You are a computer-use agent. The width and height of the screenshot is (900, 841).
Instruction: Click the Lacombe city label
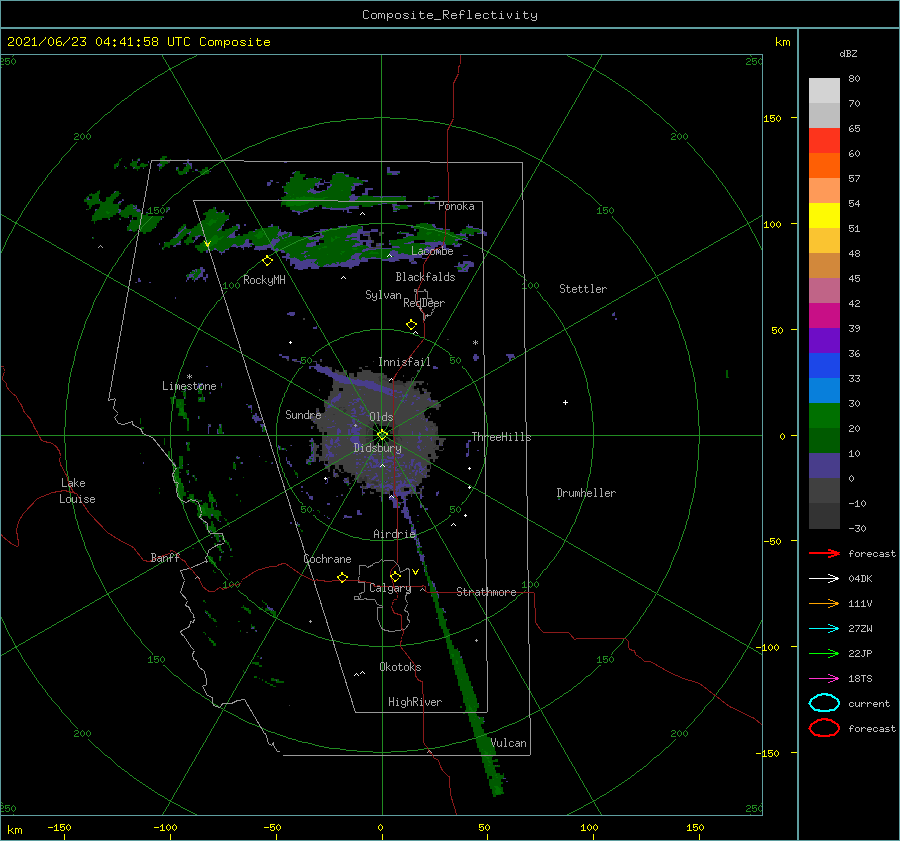coord(432,251)
